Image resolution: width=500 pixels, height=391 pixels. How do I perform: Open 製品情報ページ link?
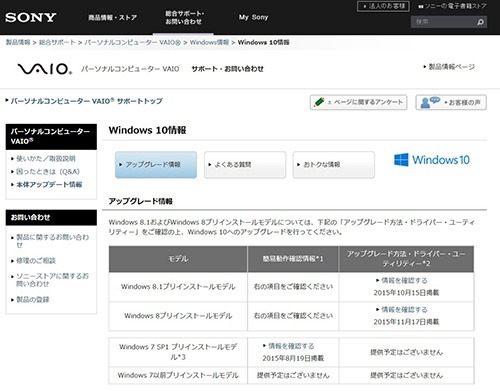[449, 67]
